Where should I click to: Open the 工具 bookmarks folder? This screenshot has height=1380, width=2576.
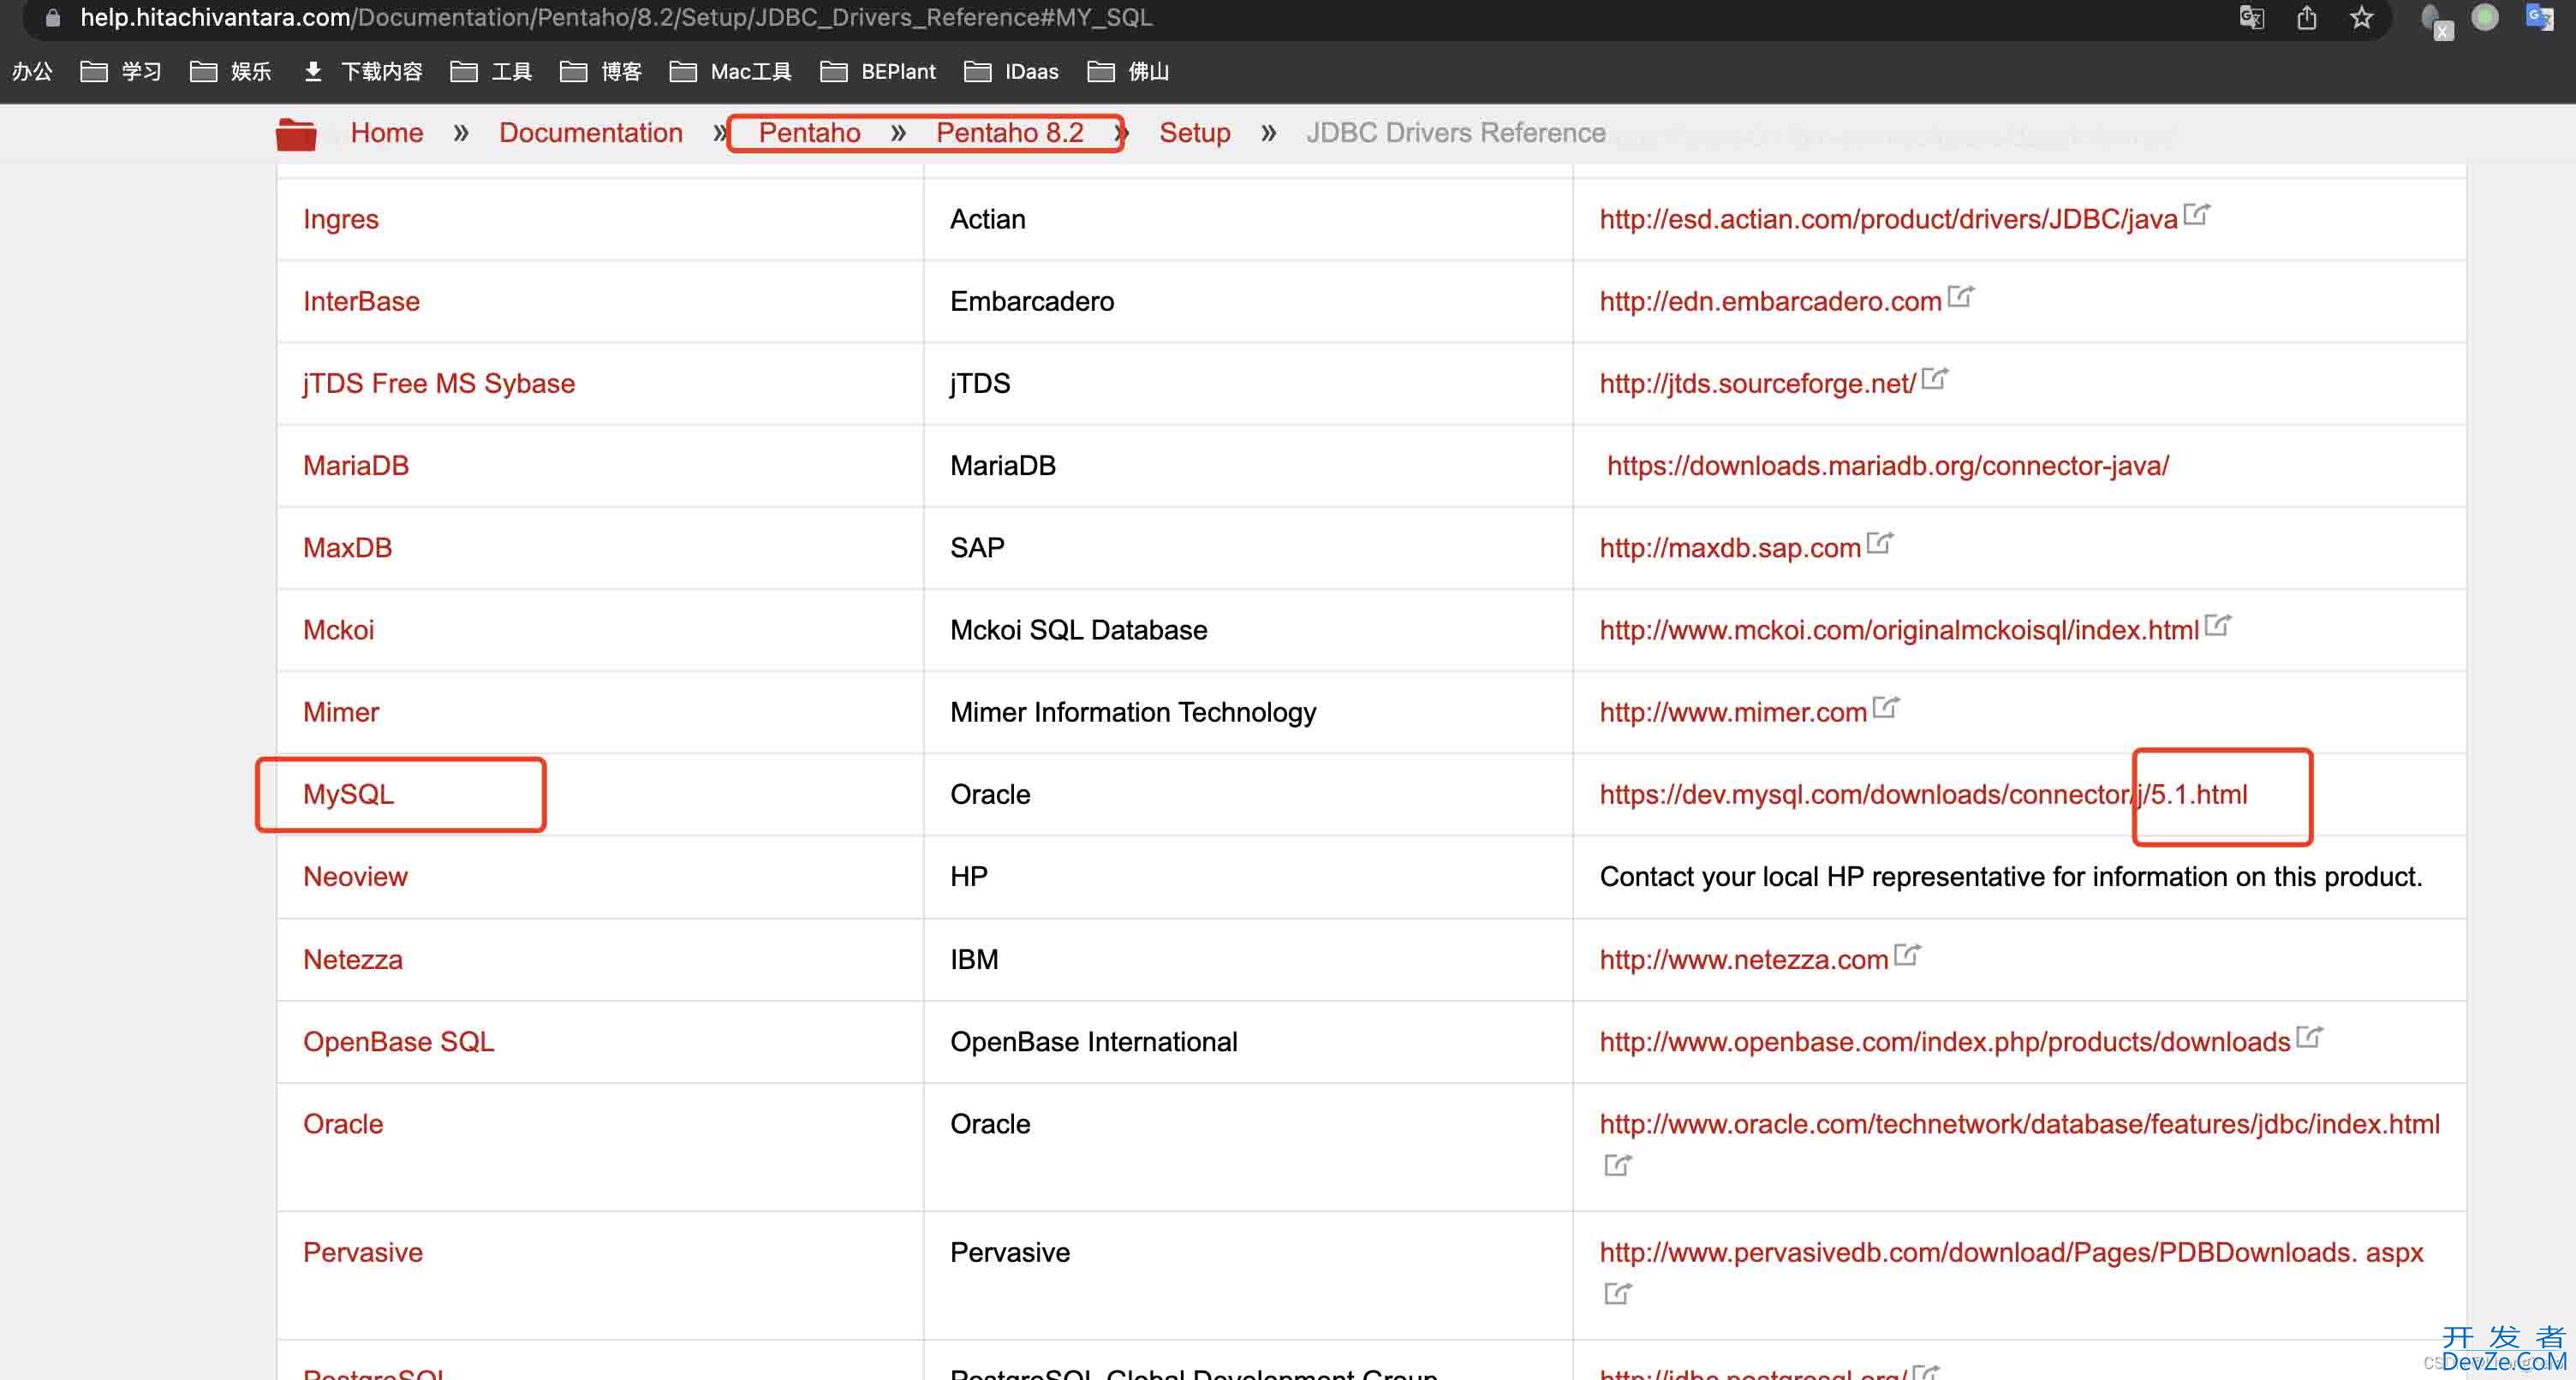pyautogui.click(x=491, y=72)
